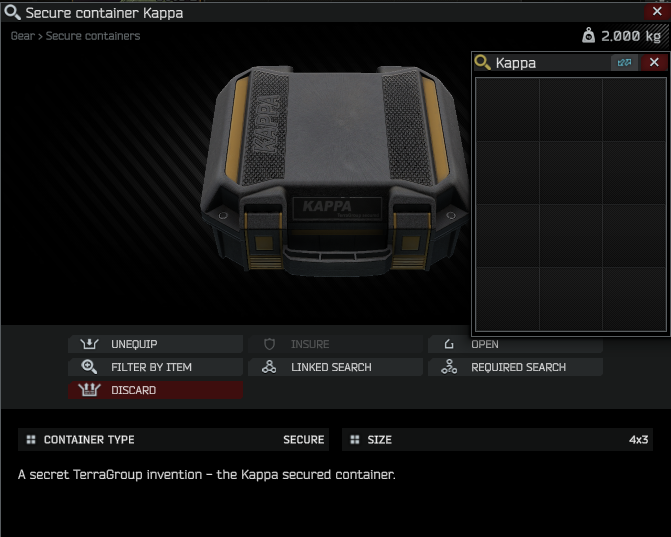The image size is (671, 537).
Task: Click the SIZE label
Action: [380, 439]
